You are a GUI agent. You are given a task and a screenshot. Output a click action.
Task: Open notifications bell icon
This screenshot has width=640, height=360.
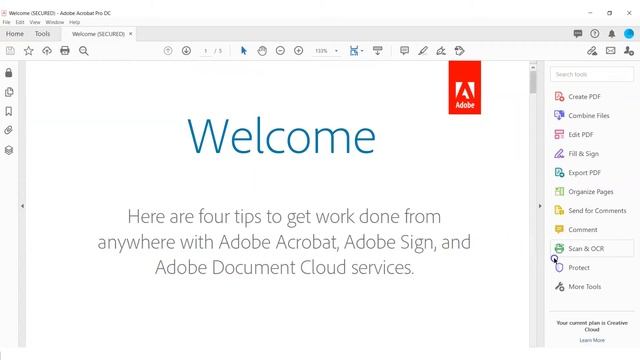(611, 33)
